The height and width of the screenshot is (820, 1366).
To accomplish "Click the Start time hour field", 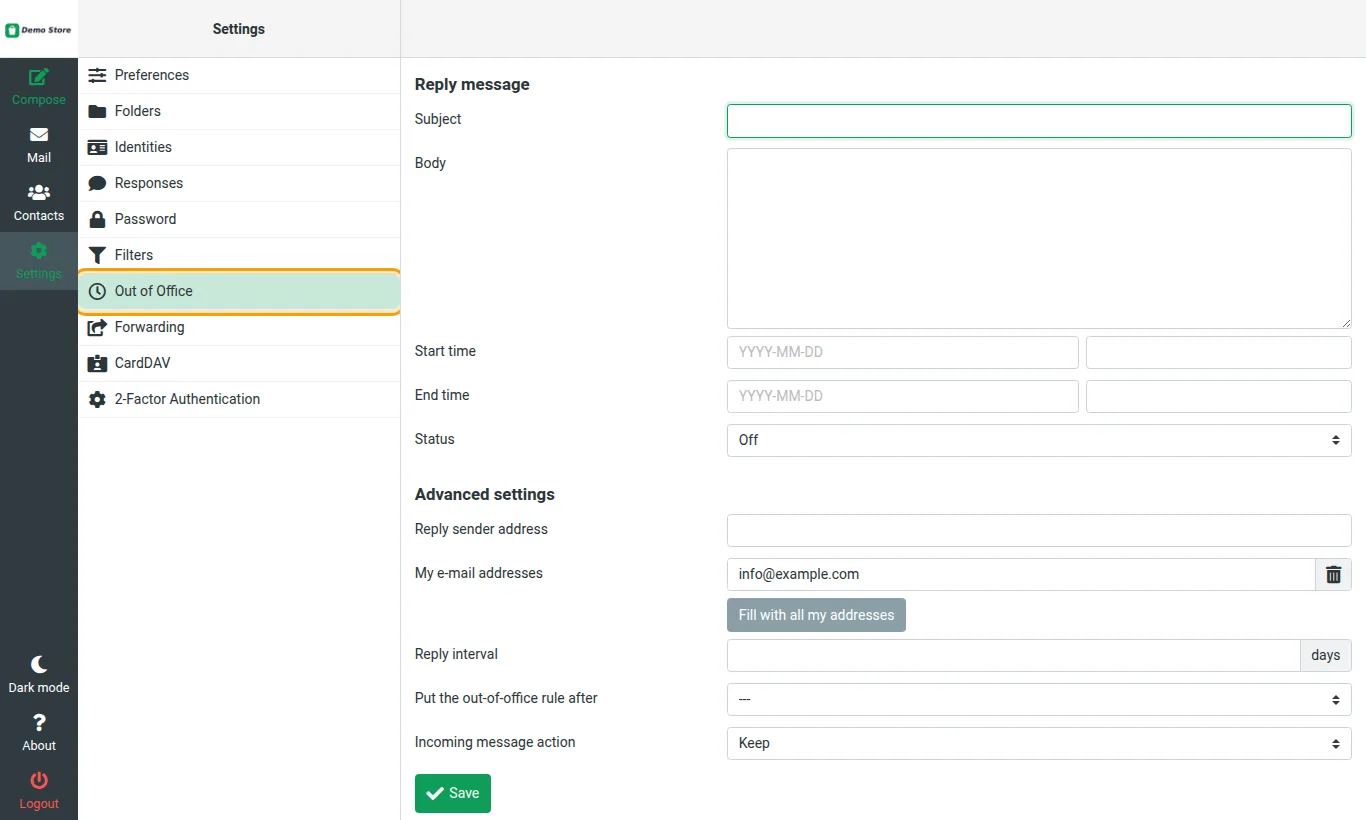I will point(1219,352).
